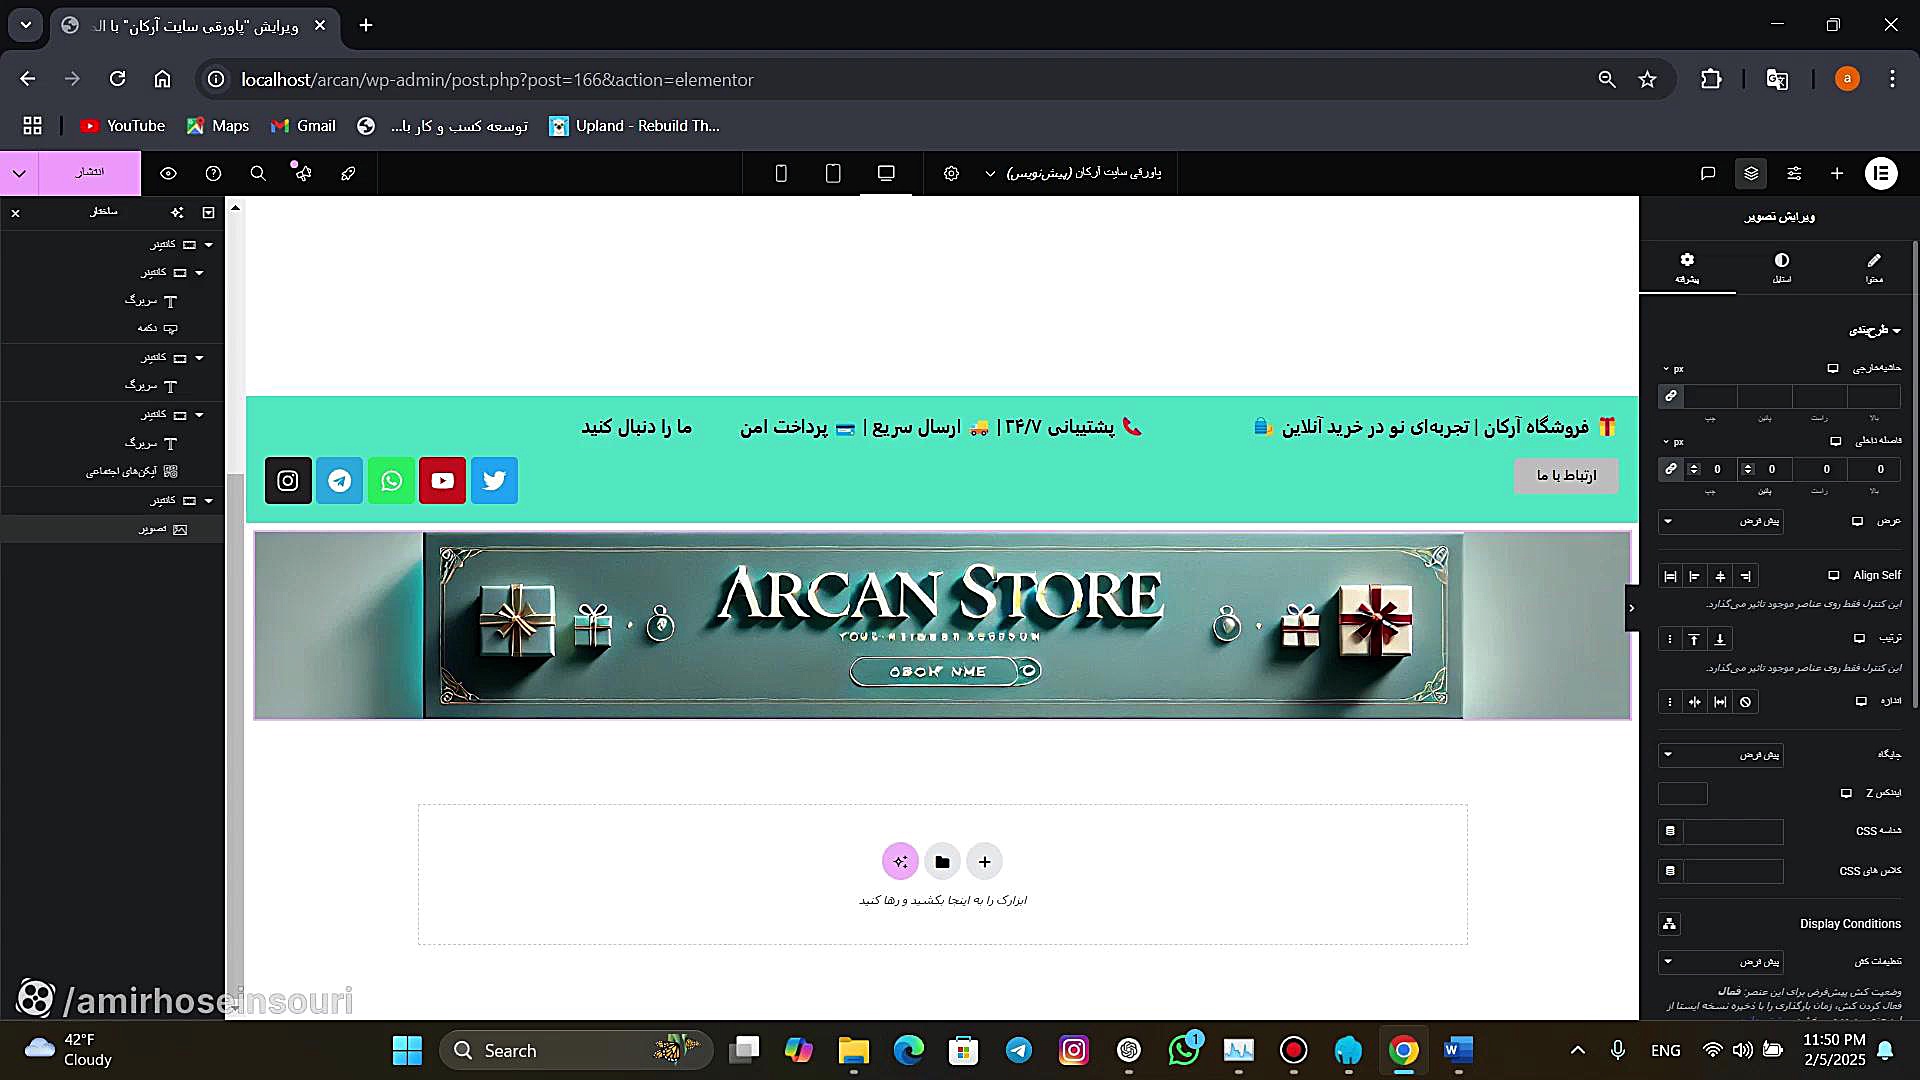Collapse the editing panel side arrow
Viewport: 1920px width, 1080px height.
coord(1631,608)
